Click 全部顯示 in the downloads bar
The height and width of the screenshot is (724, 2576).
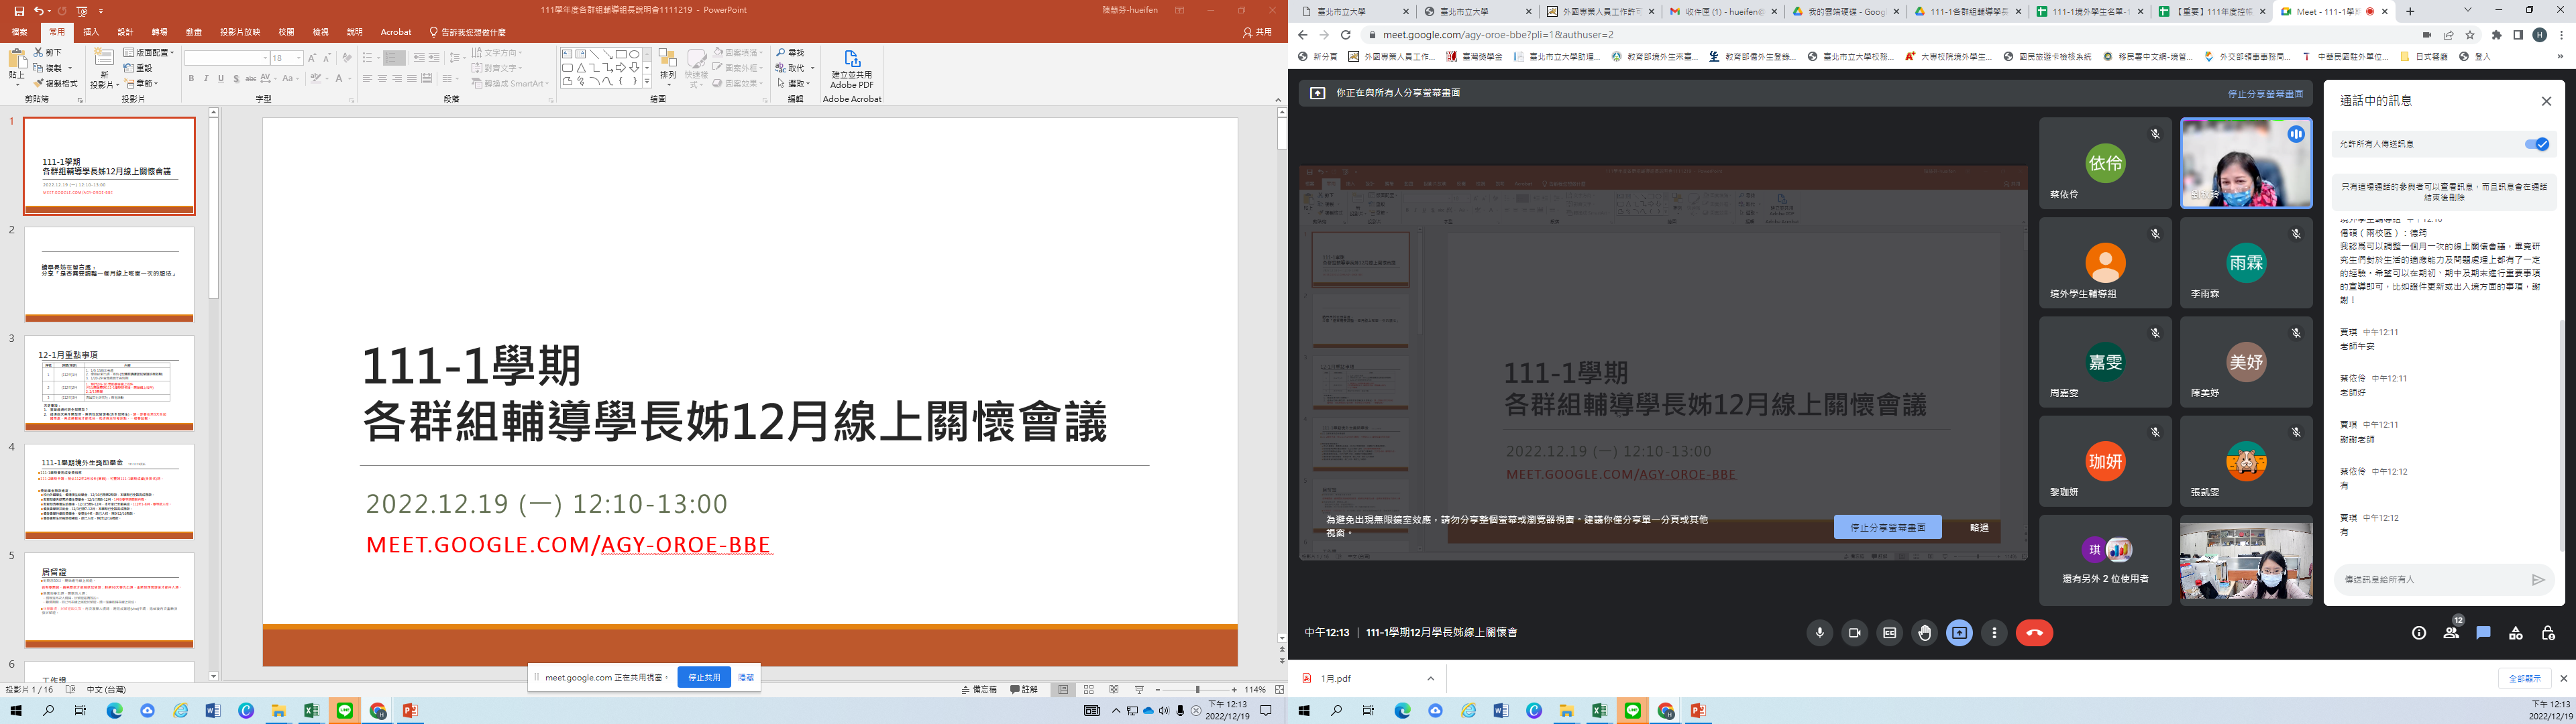pos(2524,678)
